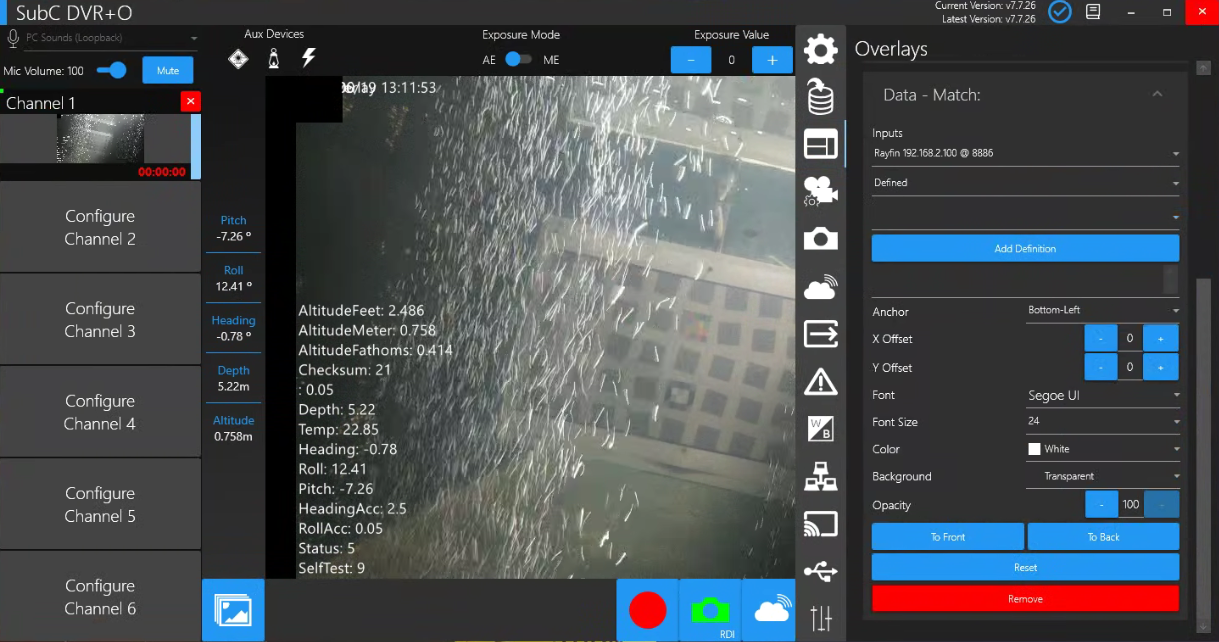The width and height of the screenshot is (1219, 642).
Task: Open the Font Segoe UI dropdown
Action: pyautogui.click(x=1102, y=396)
